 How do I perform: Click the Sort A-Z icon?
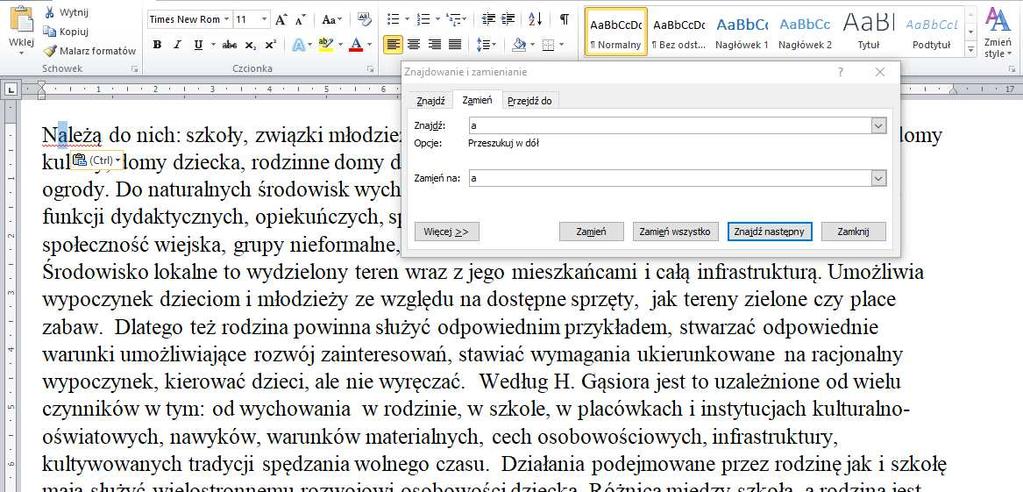[535, 20]
